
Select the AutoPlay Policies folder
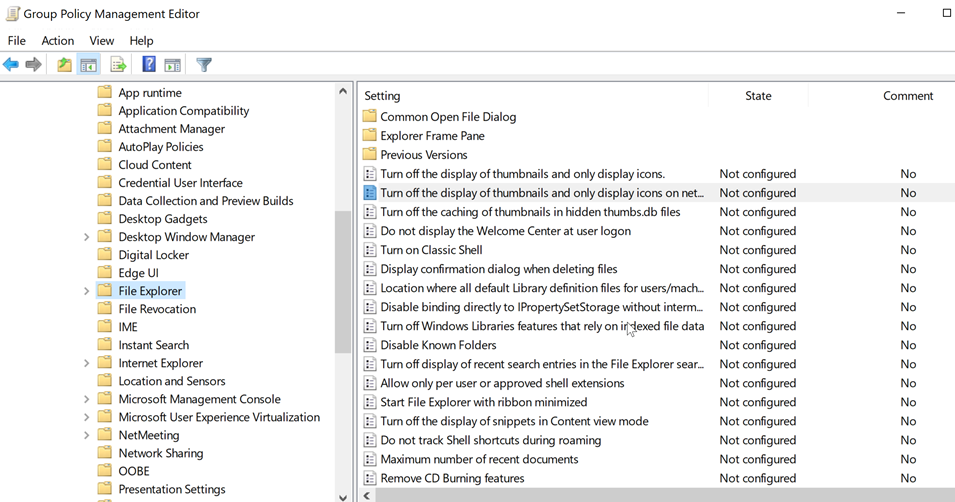coord(161,147)
